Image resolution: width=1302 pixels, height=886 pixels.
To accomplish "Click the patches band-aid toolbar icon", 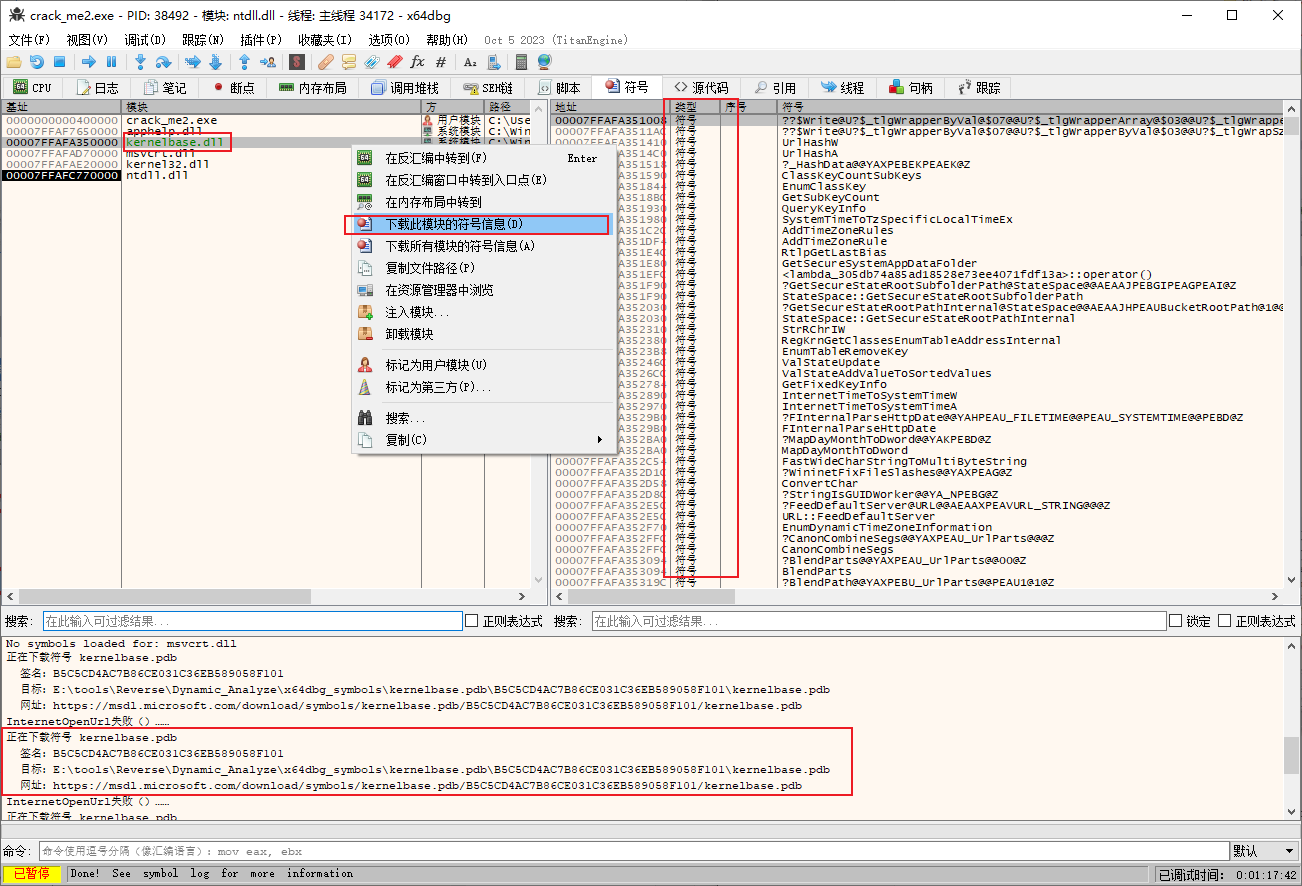I will tap(325, 62).
